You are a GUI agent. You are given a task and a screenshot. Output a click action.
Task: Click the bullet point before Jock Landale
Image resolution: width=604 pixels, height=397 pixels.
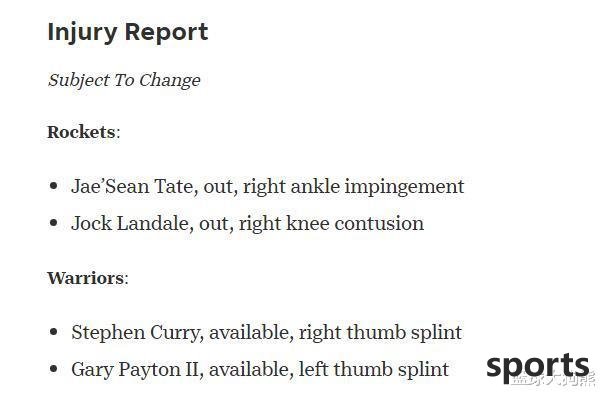coord(54,223)
